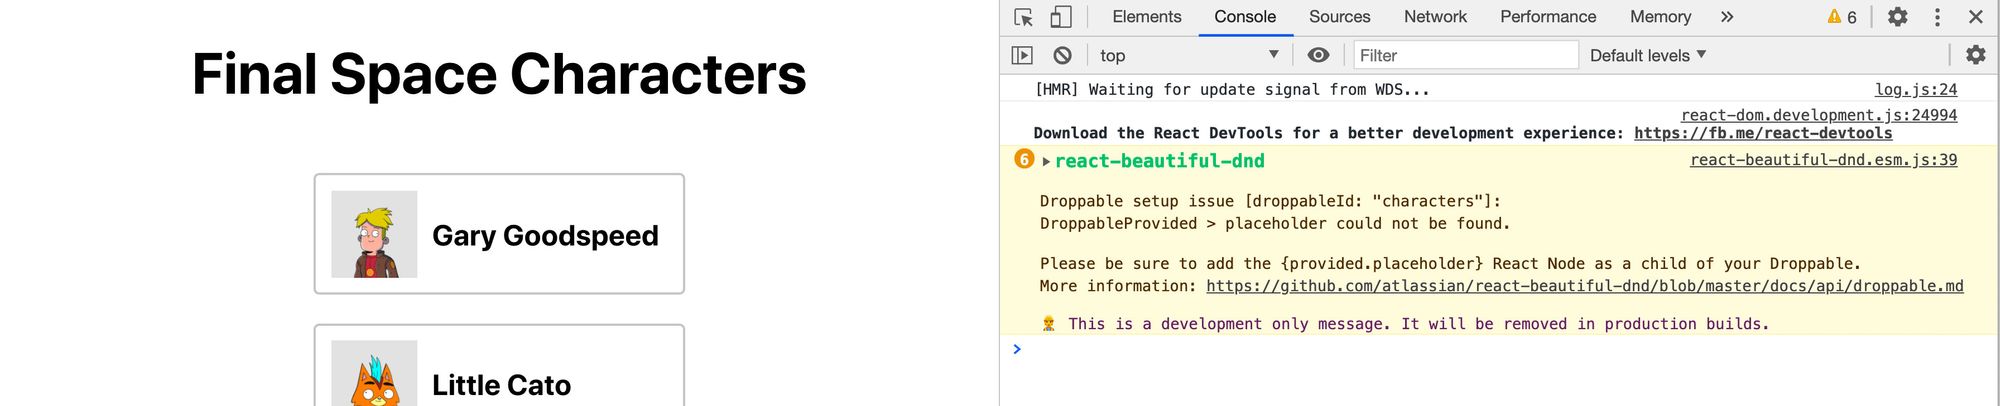Click the green react-beautiful-dnd group title

(x=1159, y=161)
